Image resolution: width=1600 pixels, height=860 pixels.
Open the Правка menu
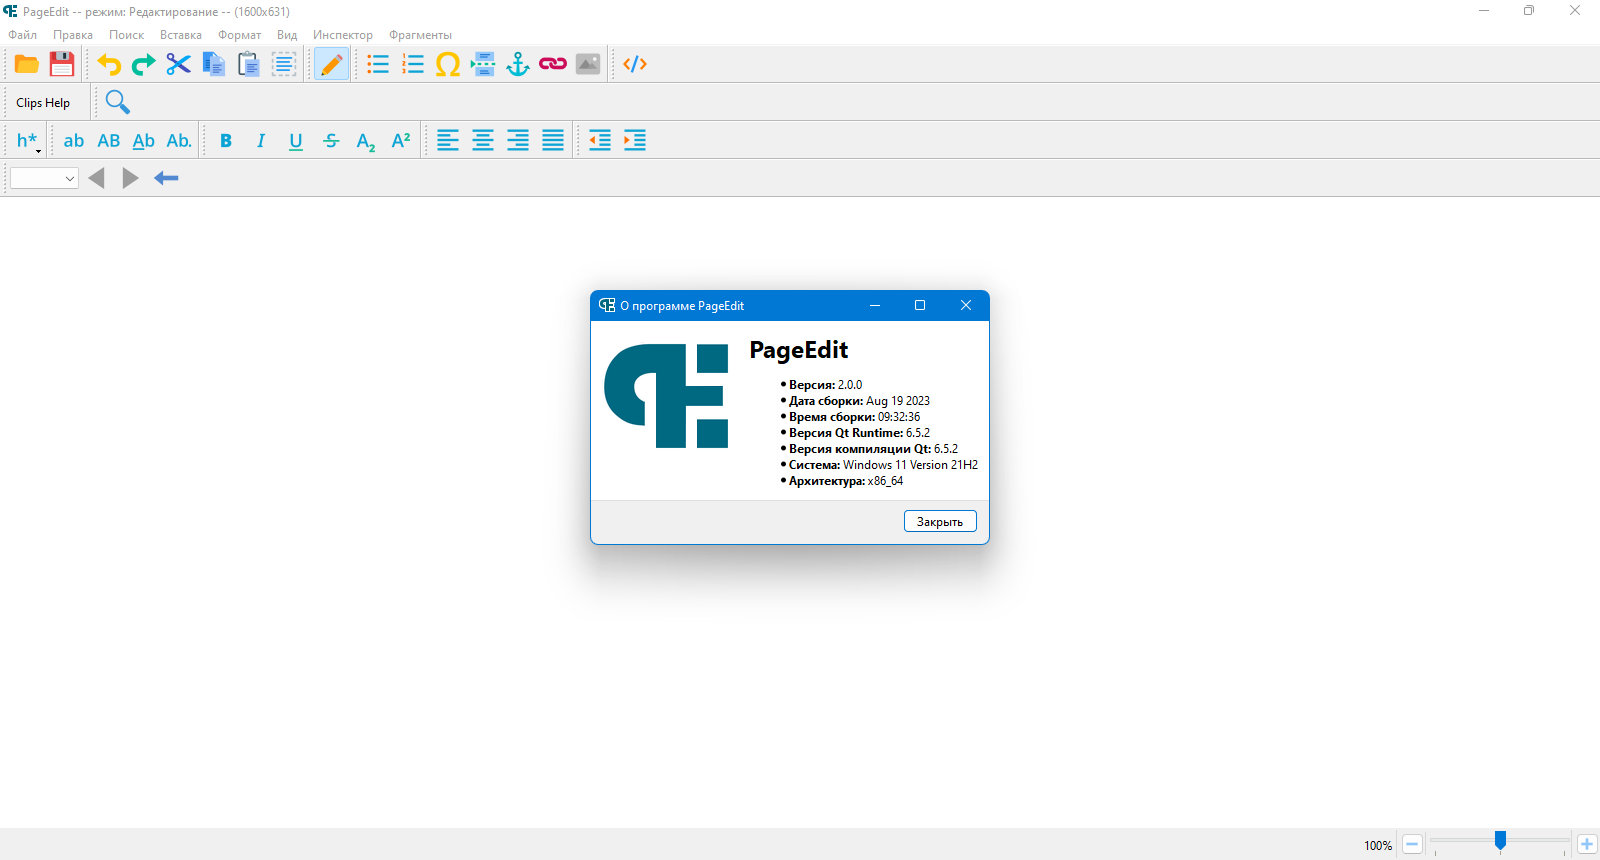(73, 35)
